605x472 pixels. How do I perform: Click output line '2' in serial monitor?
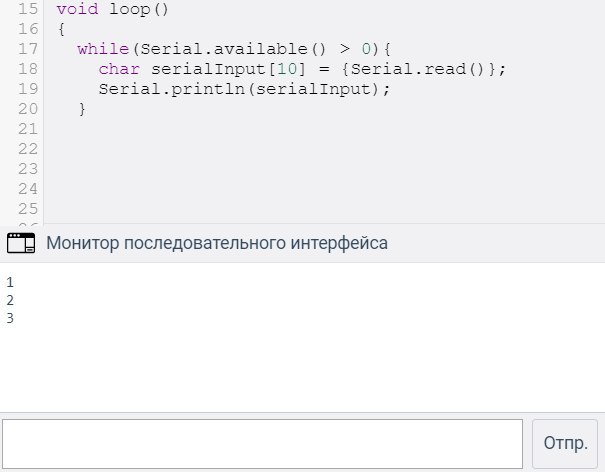point(10,300)
